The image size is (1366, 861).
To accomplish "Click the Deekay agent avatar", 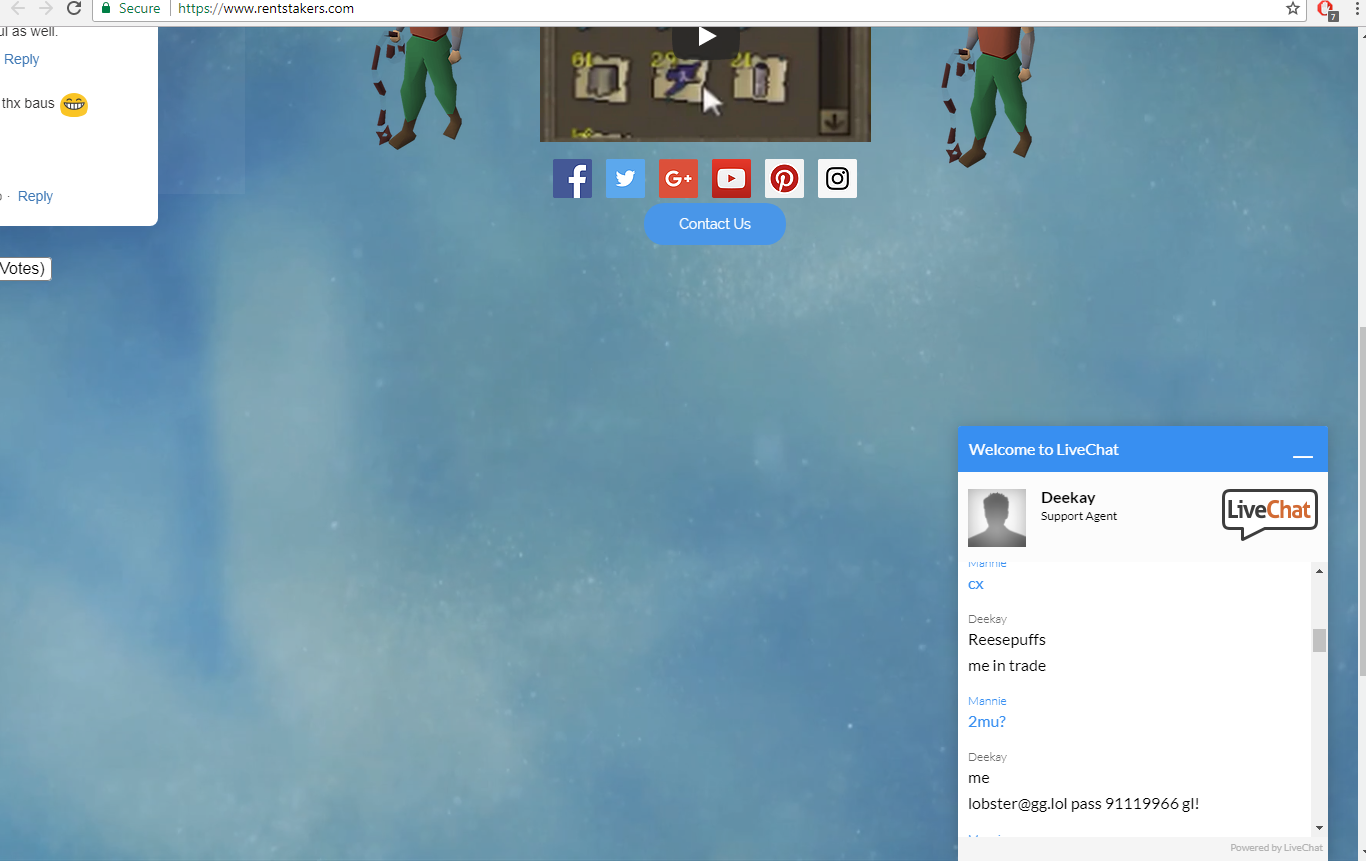I will [x=997, y=518].
